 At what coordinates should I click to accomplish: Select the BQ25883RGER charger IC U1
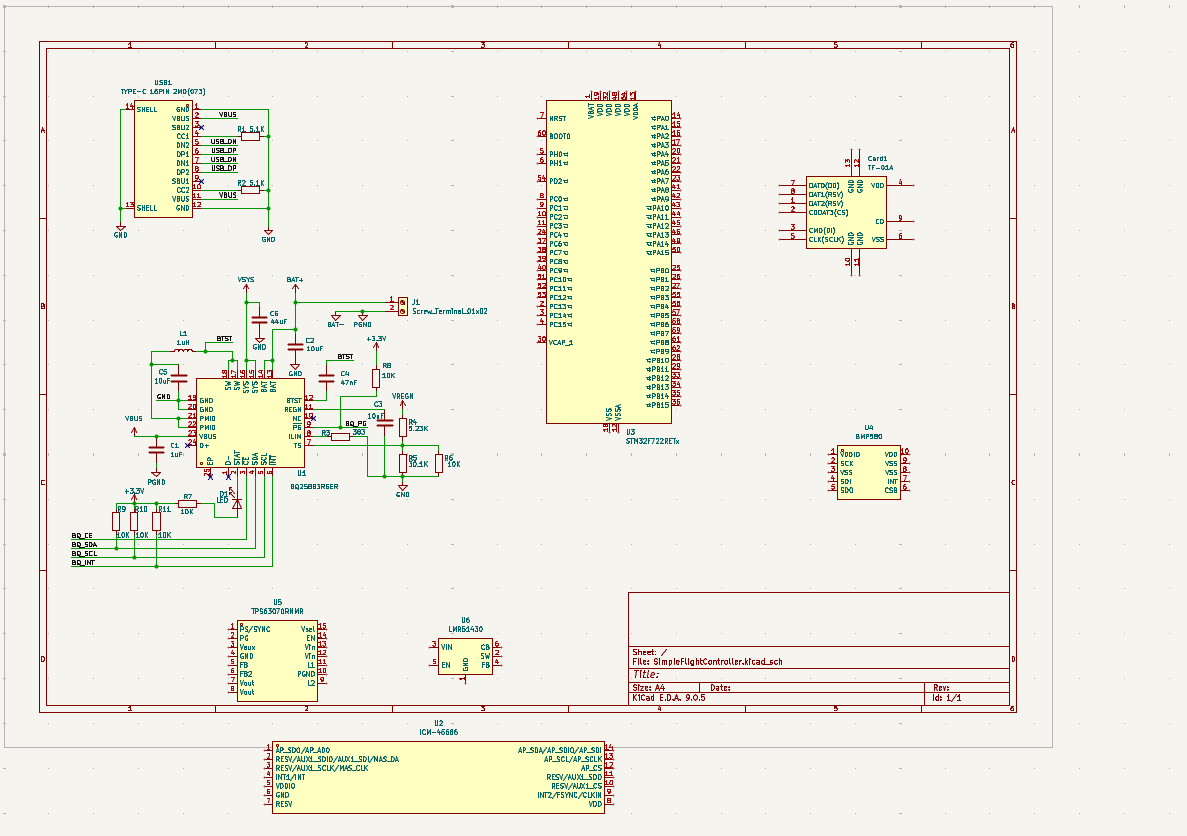tap(250, 422)
